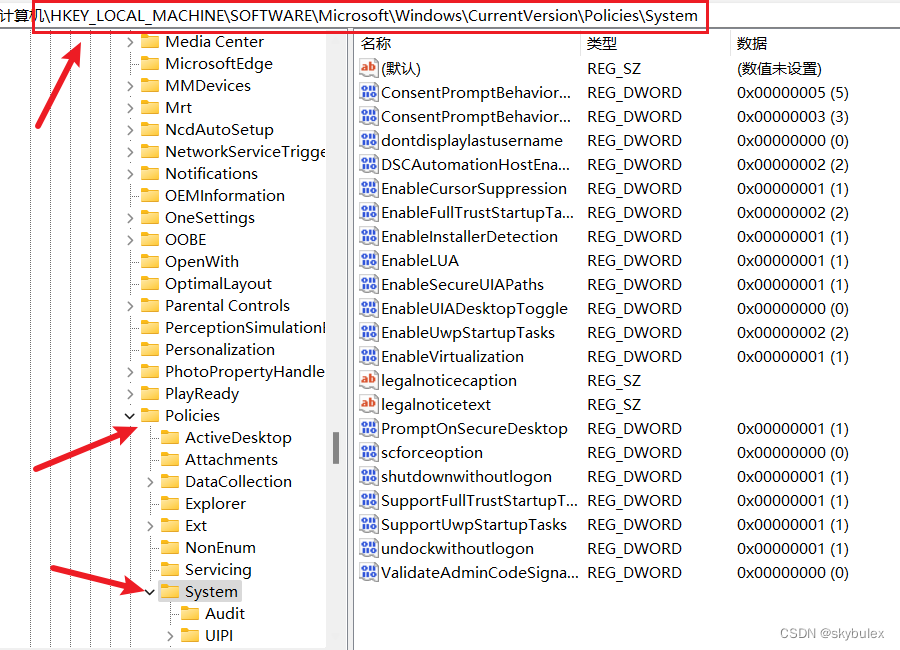Select the Mrt key
Image resolution: width=900 pixels, height=650 pixels.
tap(178, 107)
